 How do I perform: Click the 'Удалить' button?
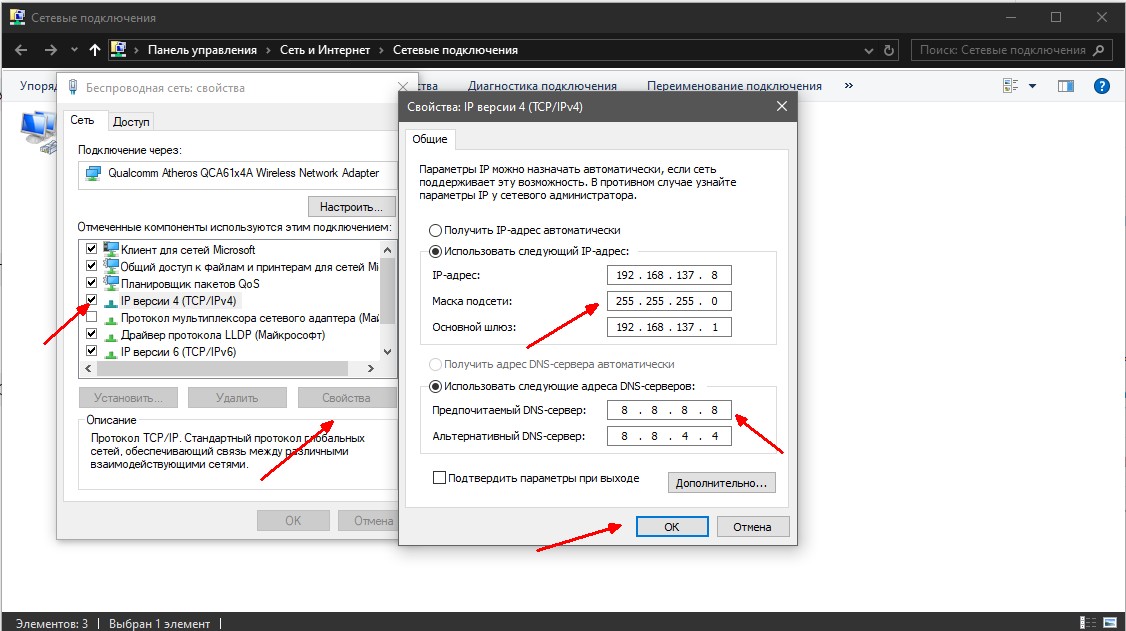237,398
